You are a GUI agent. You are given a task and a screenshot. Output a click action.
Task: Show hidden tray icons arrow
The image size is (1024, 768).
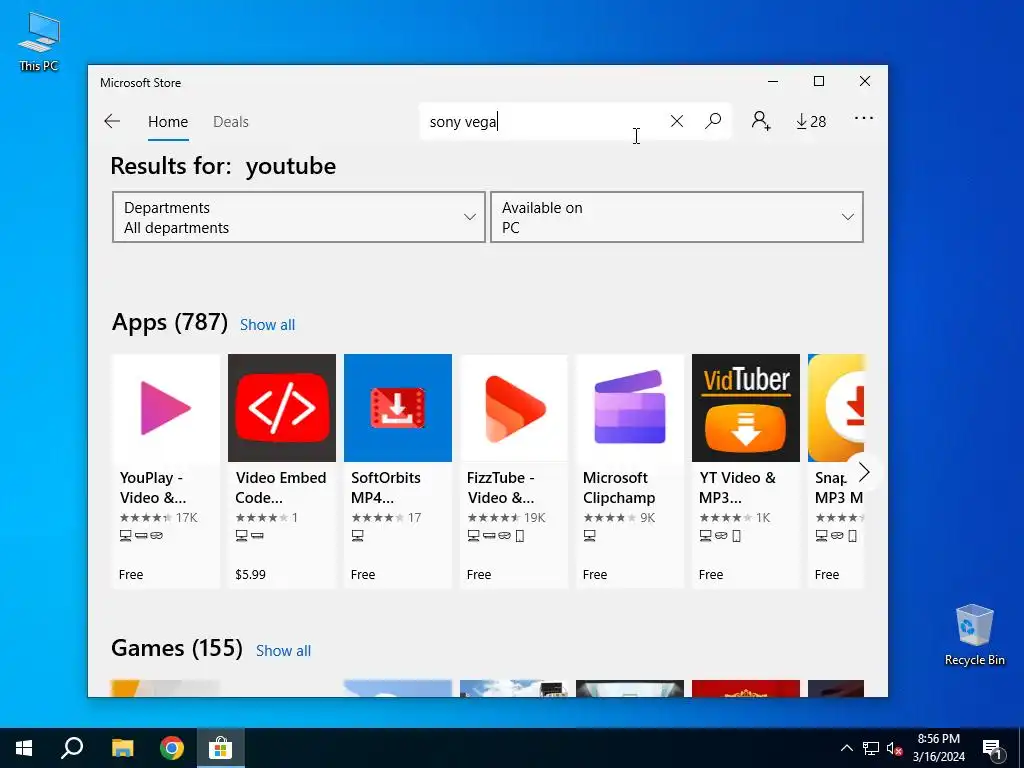846,748
